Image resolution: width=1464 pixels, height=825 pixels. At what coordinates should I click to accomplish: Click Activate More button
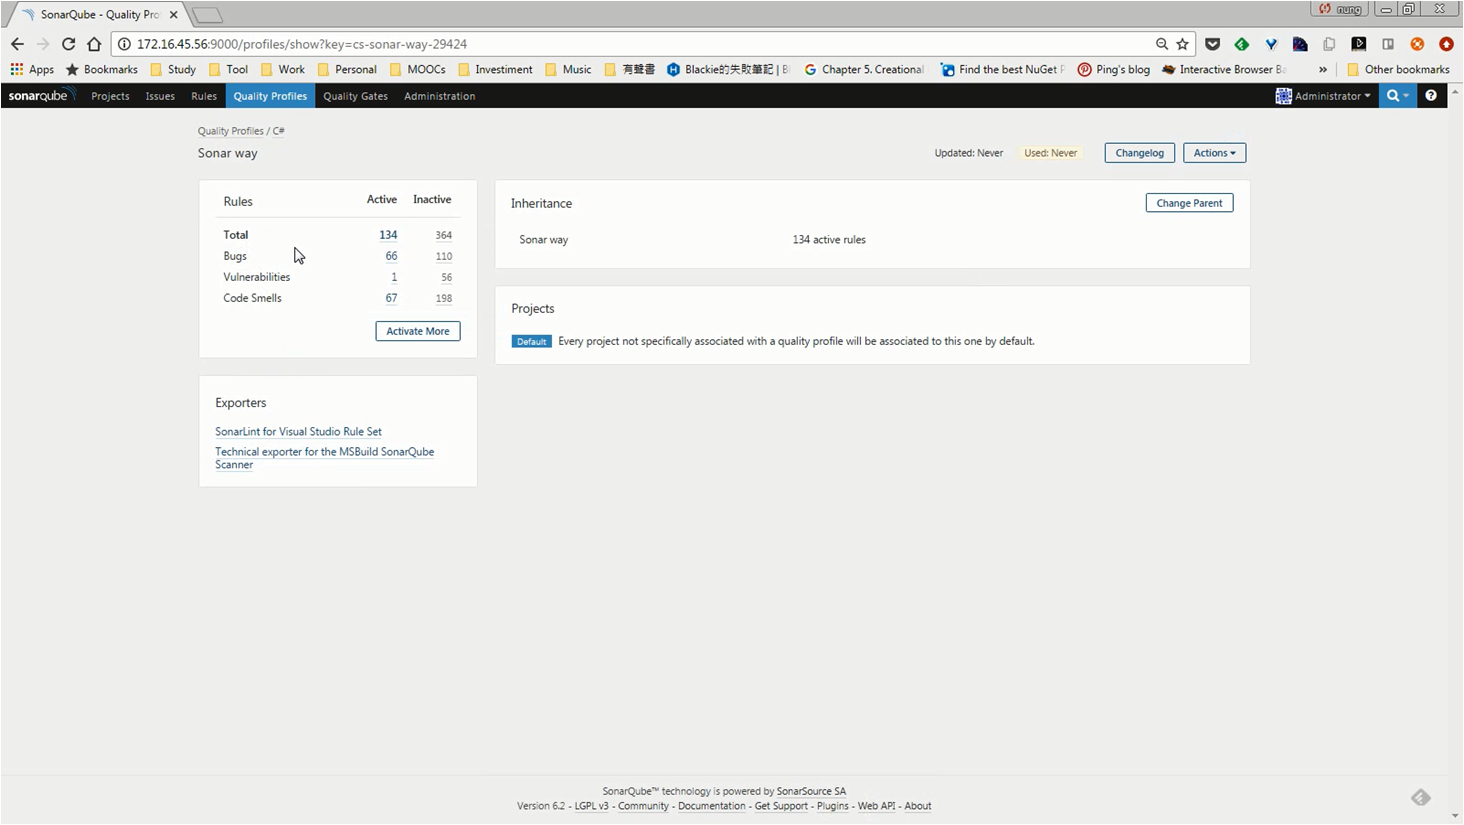[418, 331]
